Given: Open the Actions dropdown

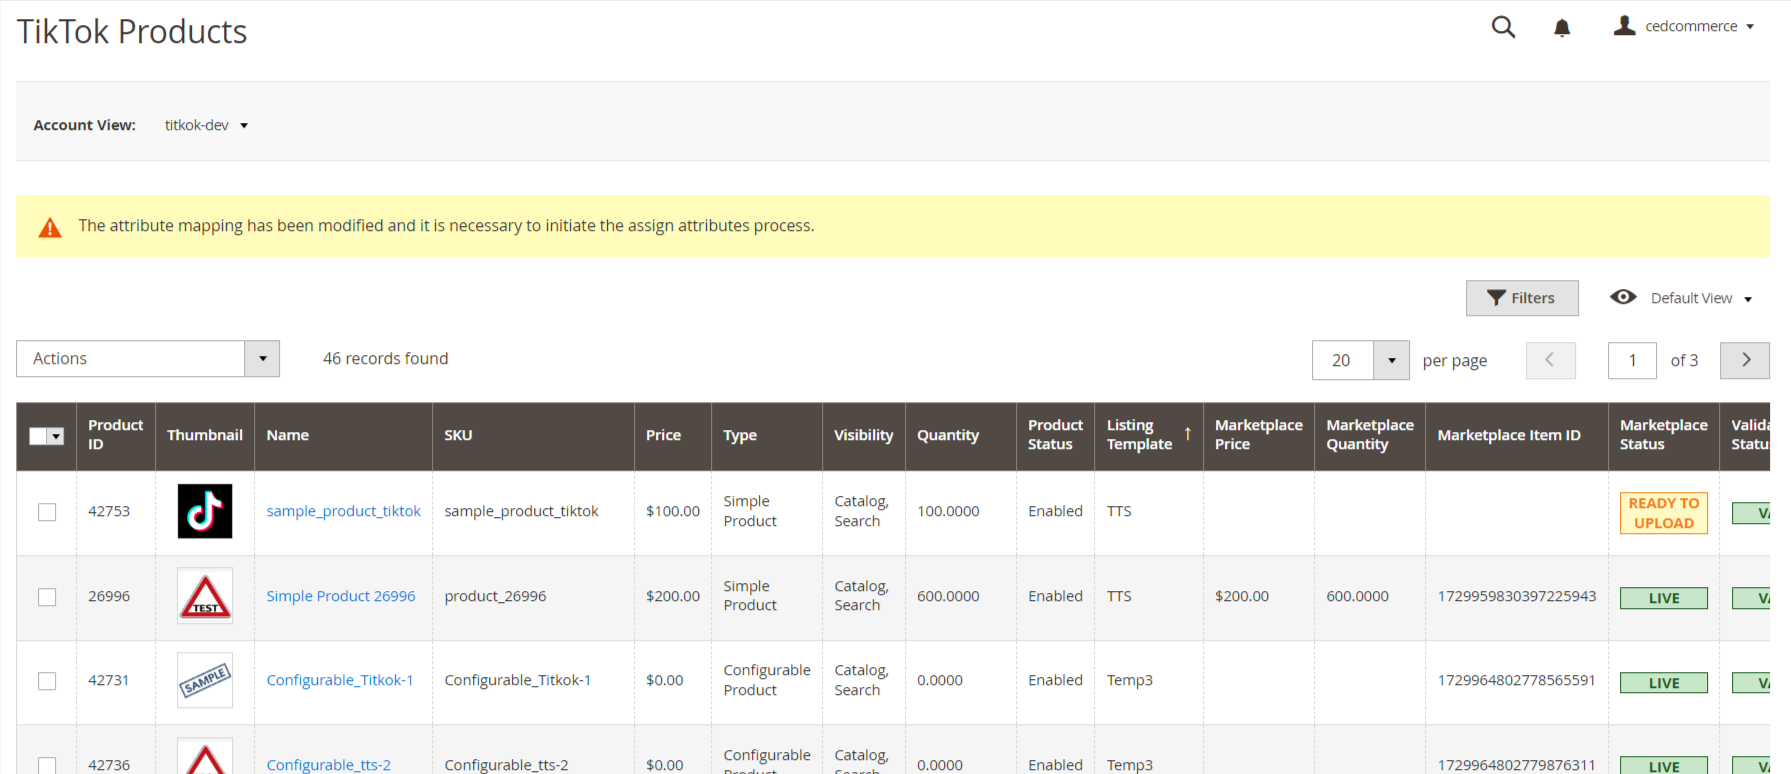Looking at the screenshot, I should (148, 359).
